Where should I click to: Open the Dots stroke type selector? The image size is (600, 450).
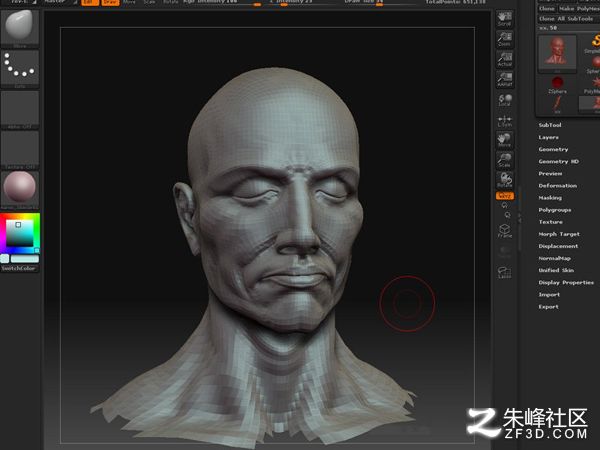20,68
